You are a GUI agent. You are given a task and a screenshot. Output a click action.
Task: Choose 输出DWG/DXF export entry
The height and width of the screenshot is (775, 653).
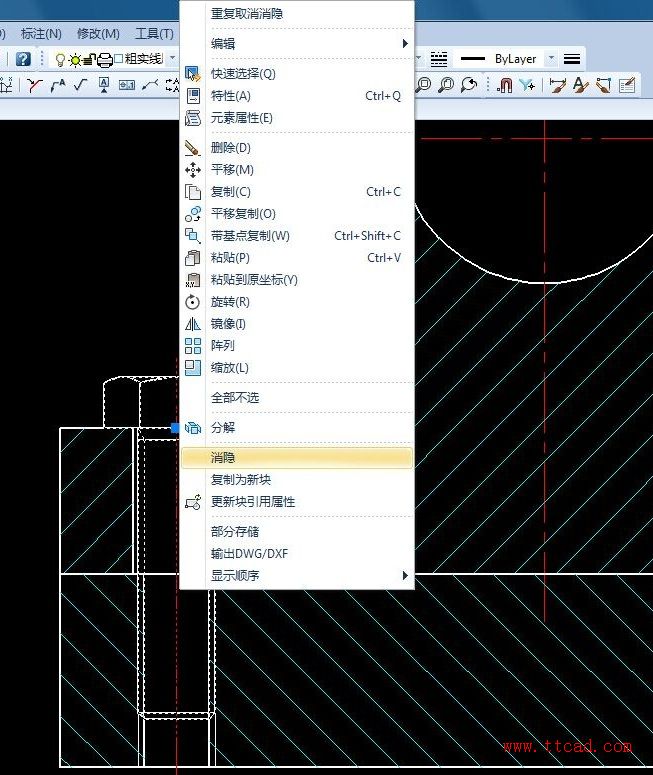click(297, 554)
